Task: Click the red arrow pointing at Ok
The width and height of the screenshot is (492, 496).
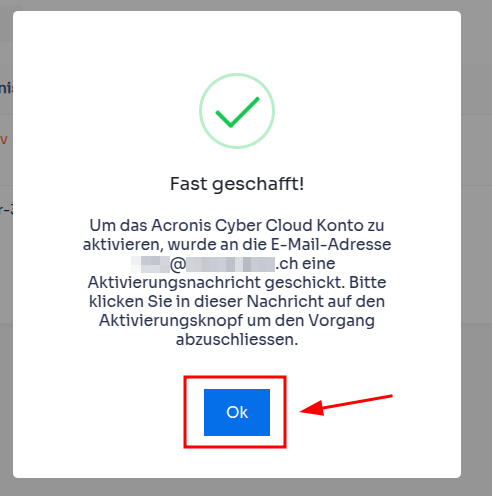Action: (346, 405)
